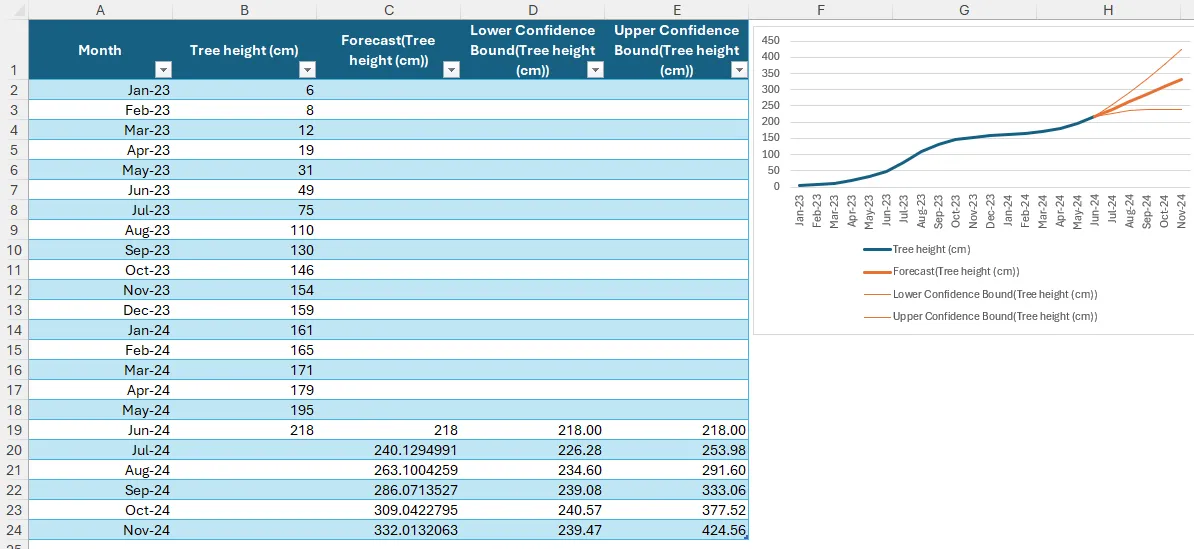Select row 24 header
The height and width of the screenshot is (549, 1194).
(14, 529)
